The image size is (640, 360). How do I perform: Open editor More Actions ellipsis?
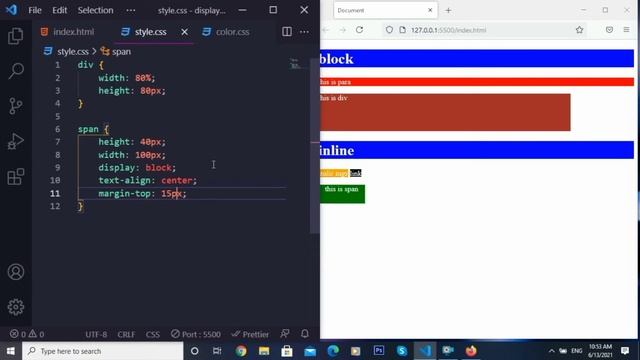click(x=304, y=31)
